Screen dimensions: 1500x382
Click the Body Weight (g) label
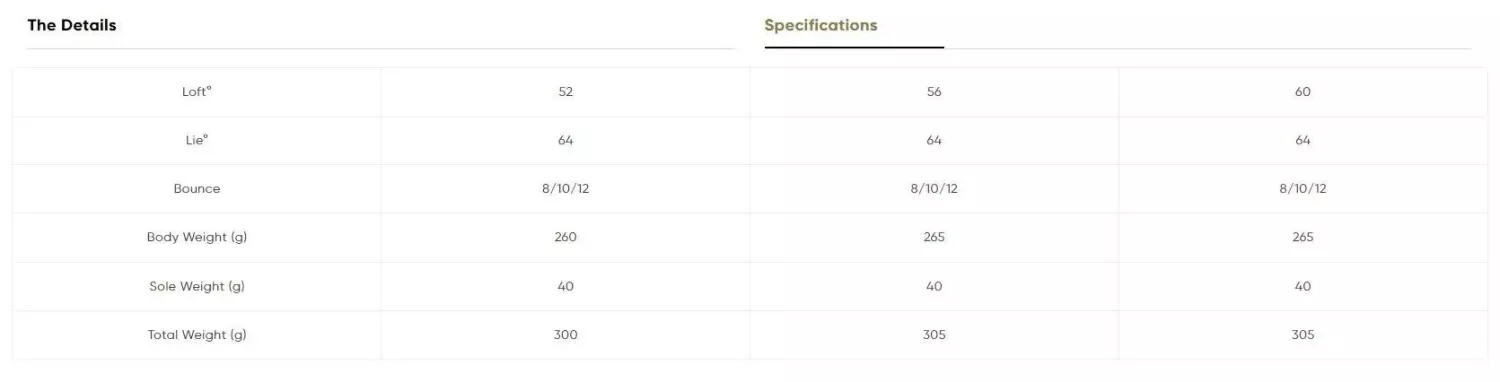197,237
